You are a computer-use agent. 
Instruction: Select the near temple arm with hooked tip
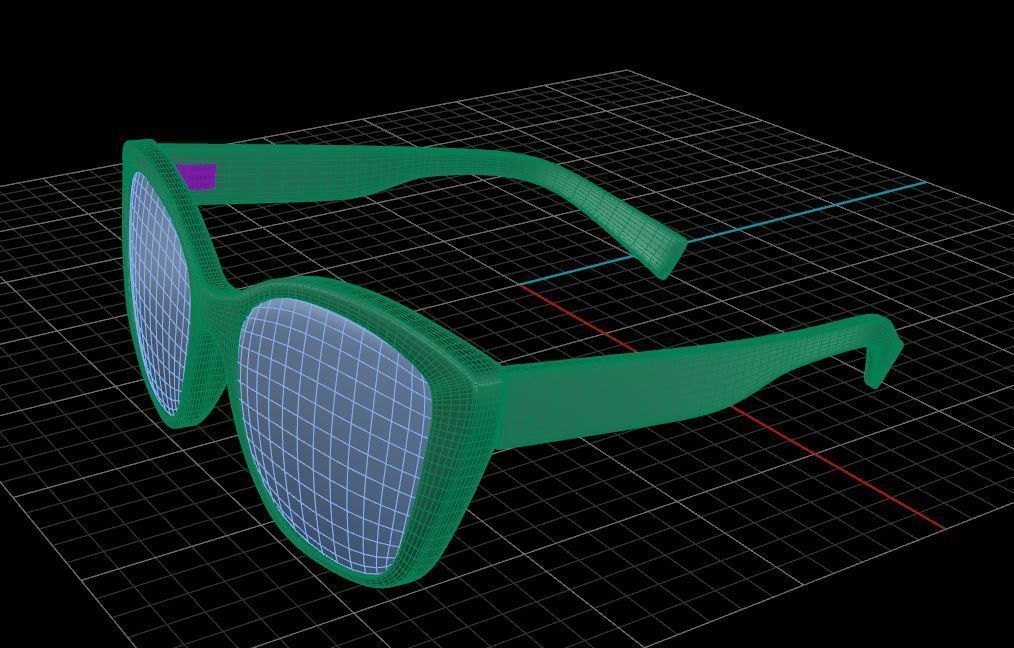point(698,383)
